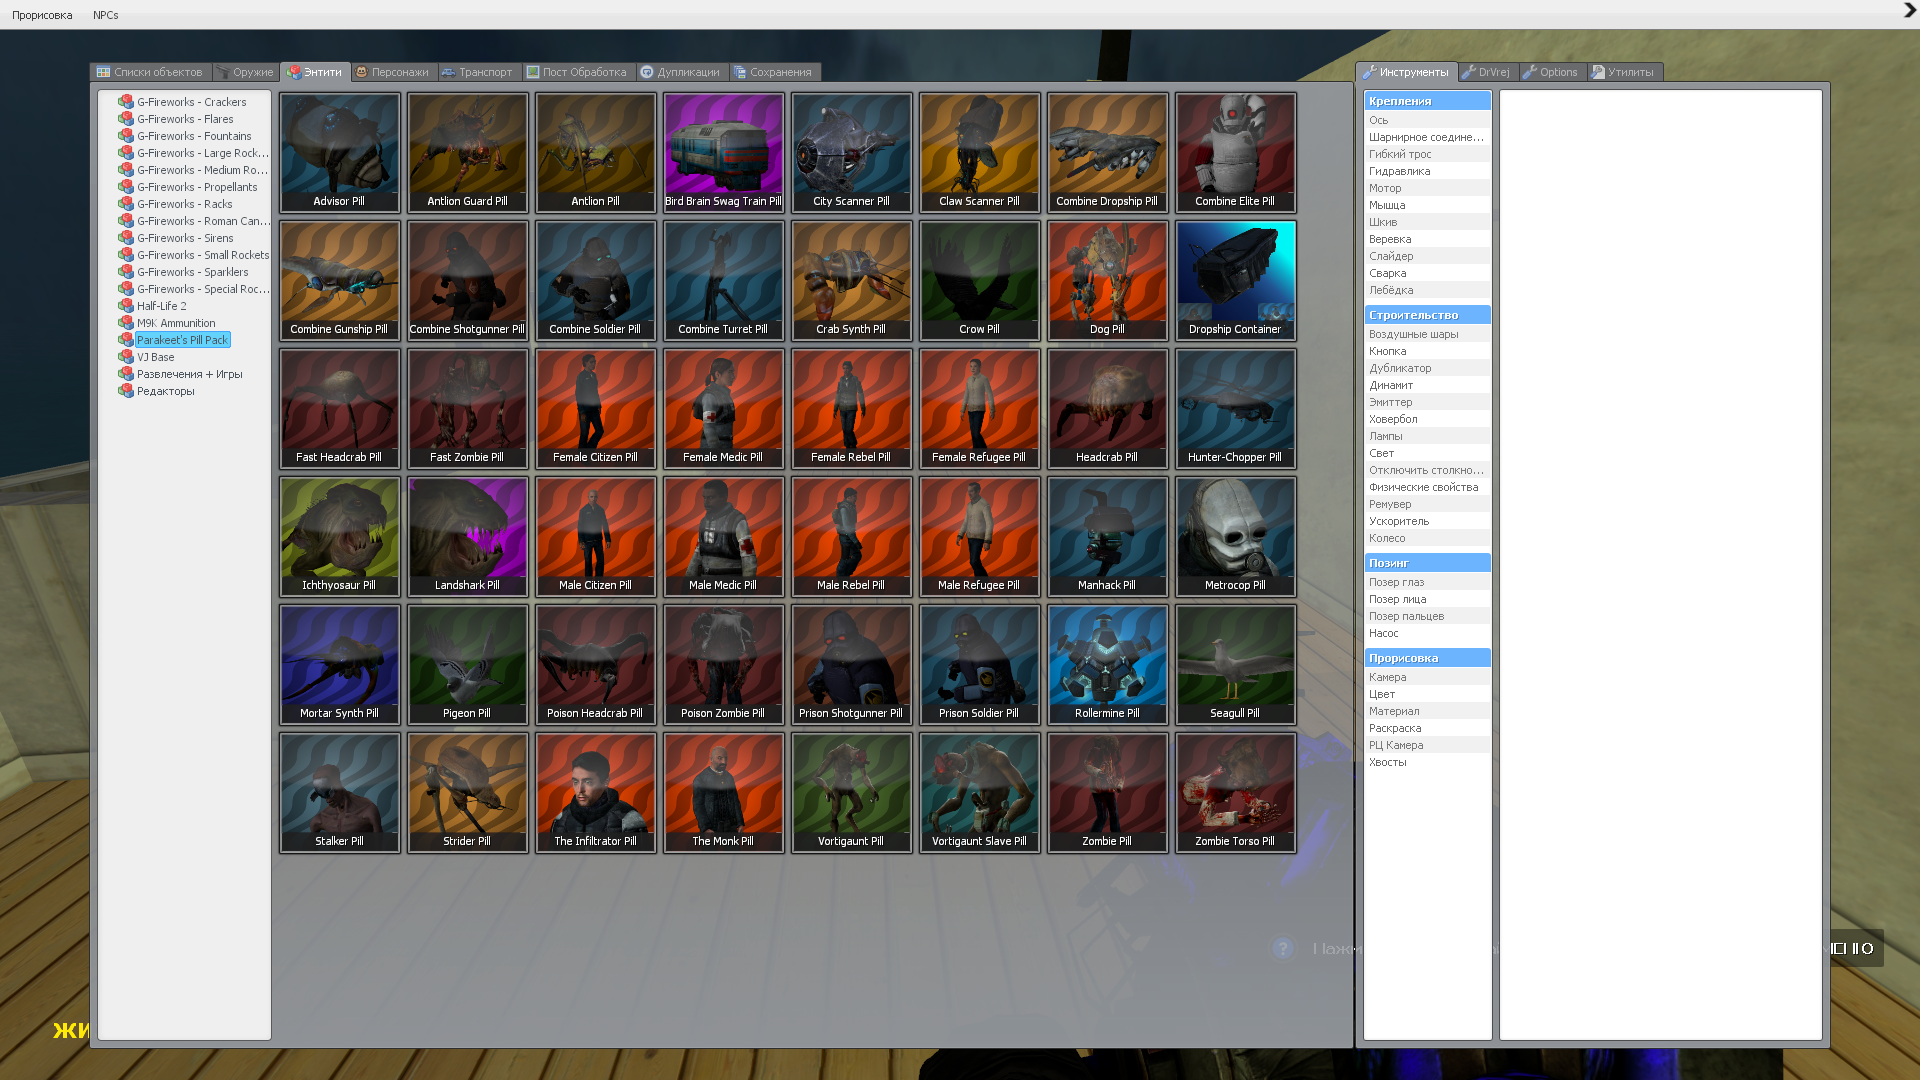Choose the City Scanner Pill icon
Screen dimensions: 1920x1080
[852, 152]
